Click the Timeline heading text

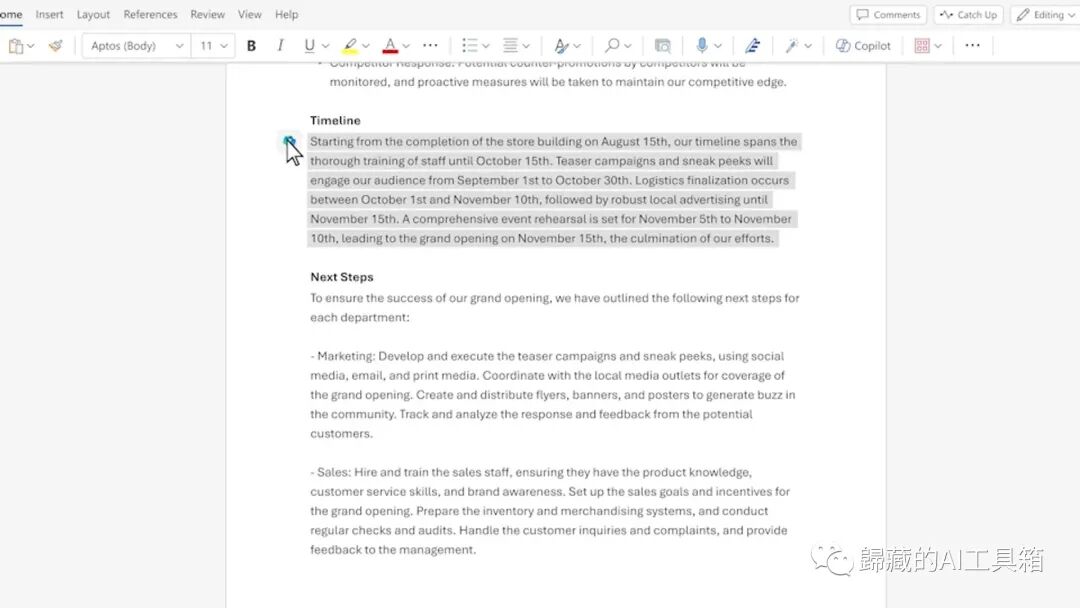(335, 120)
